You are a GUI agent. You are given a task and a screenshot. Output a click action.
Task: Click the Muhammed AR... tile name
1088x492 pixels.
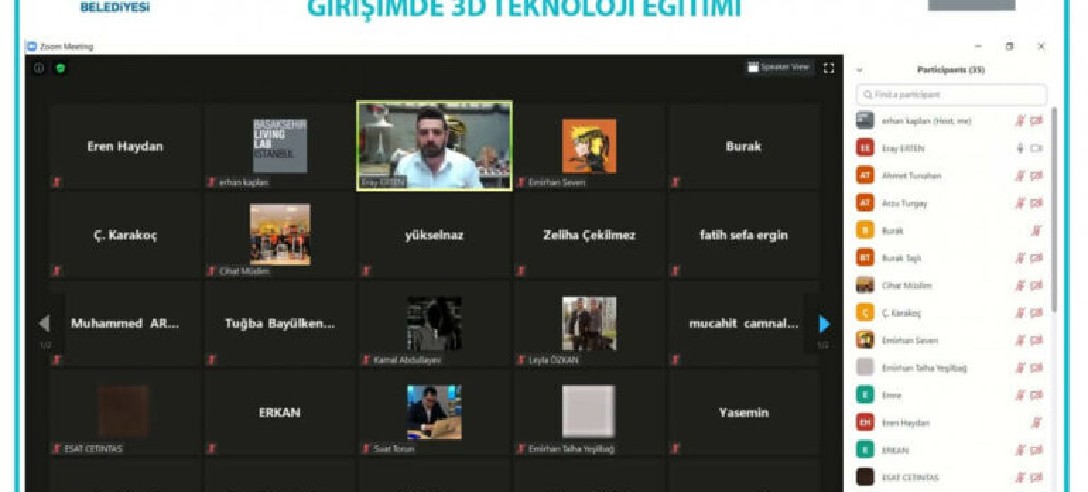click(125, 323)
